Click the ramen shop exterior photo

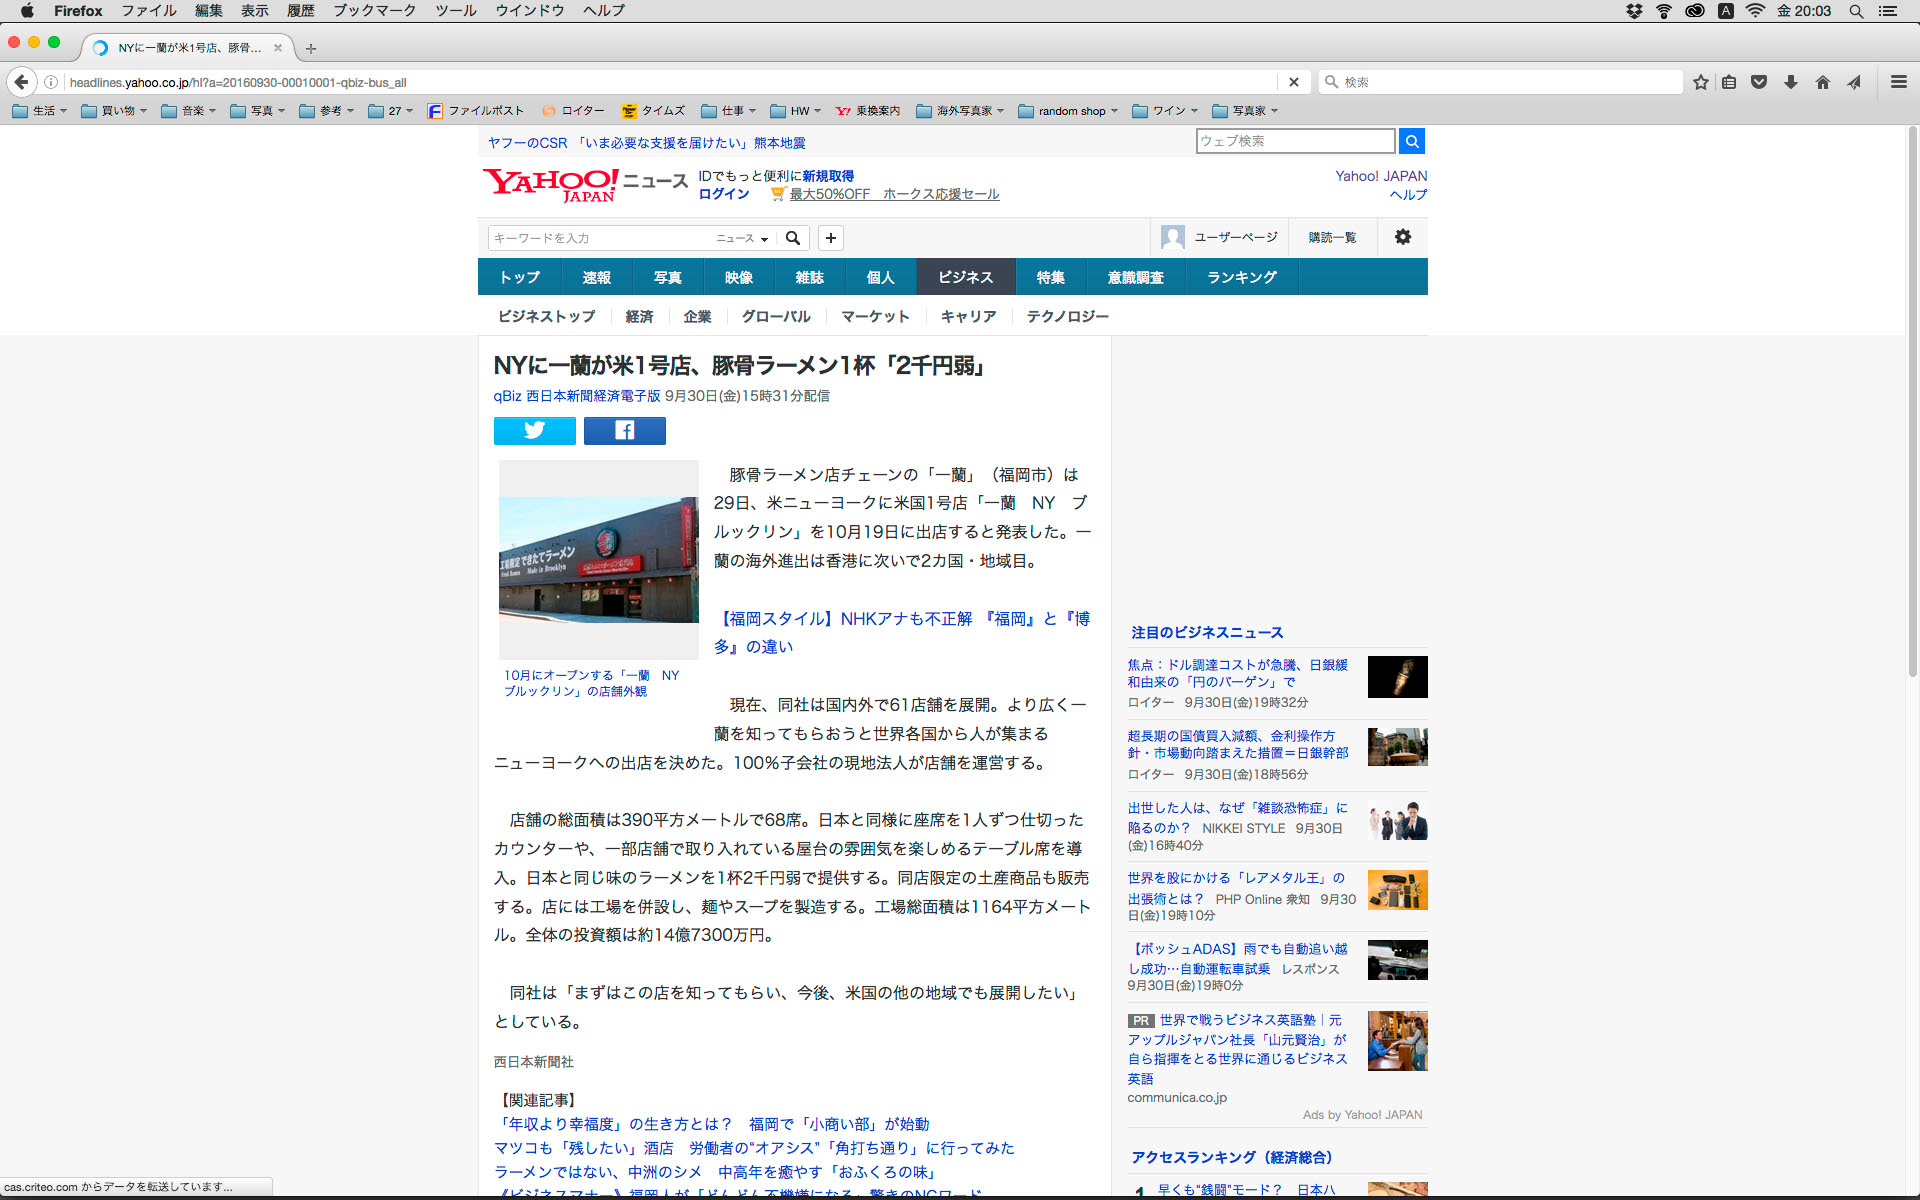[598, 559]
